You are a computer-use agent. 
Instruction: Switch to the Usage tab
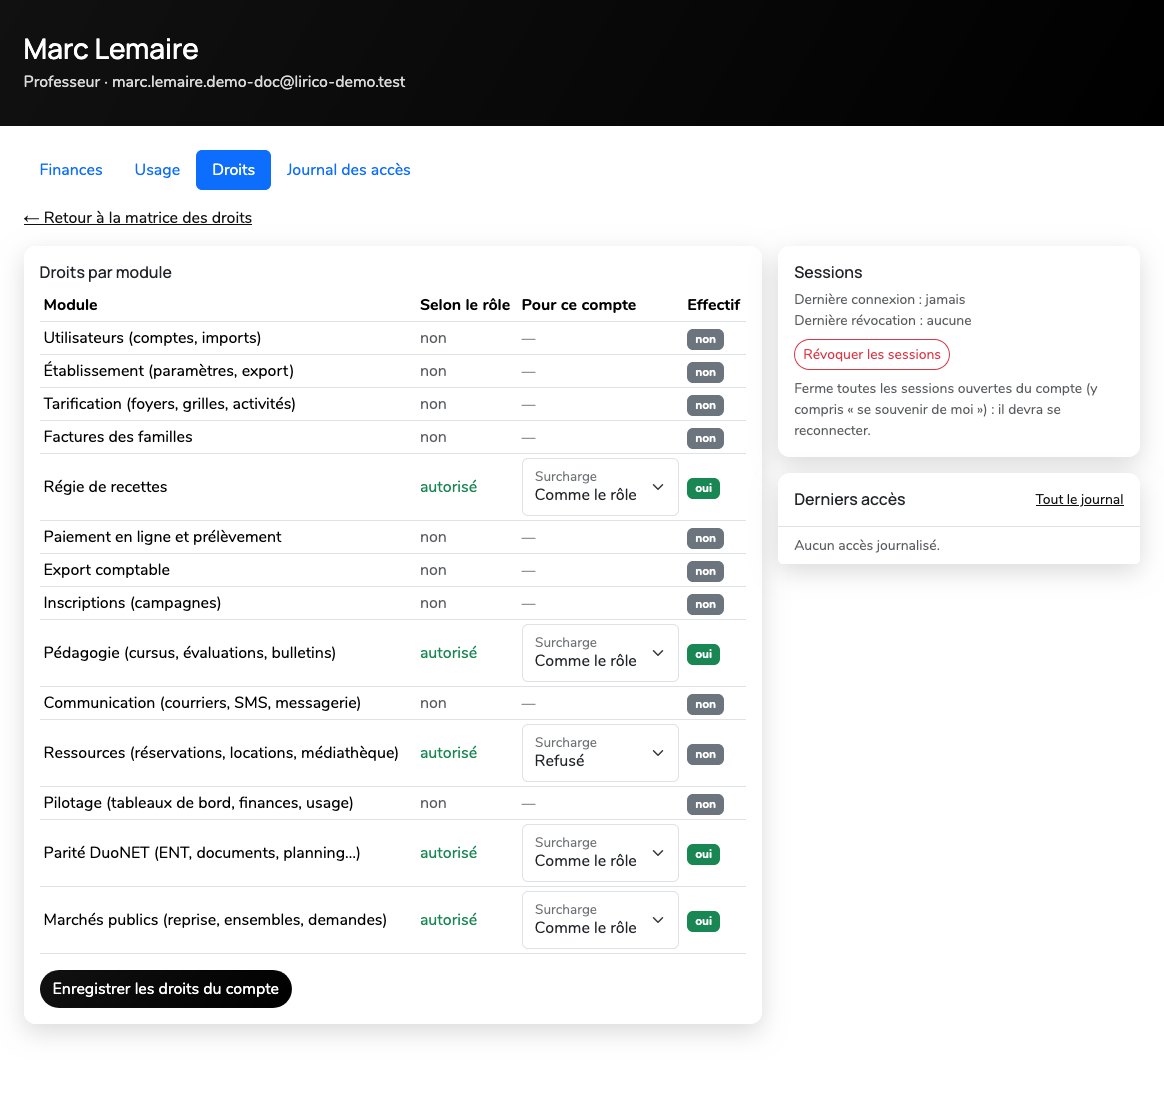157,170
